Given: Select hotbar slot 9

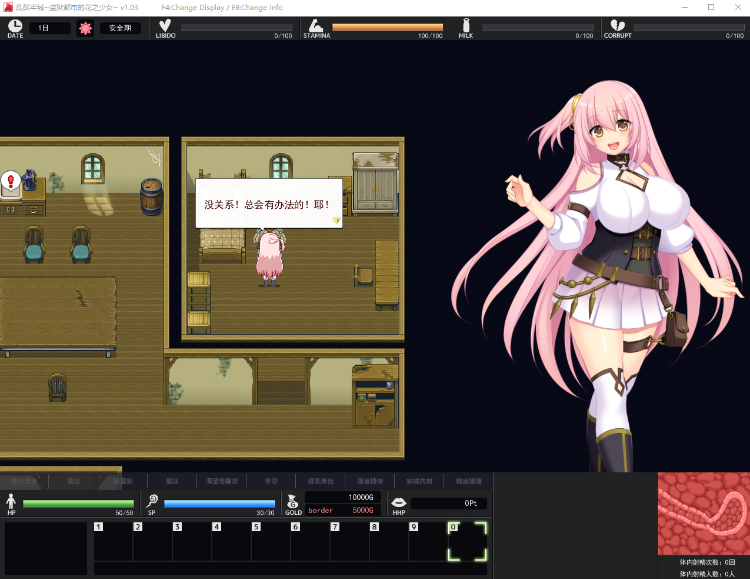Looking at the screenshot, I should [x=429, y=541].
